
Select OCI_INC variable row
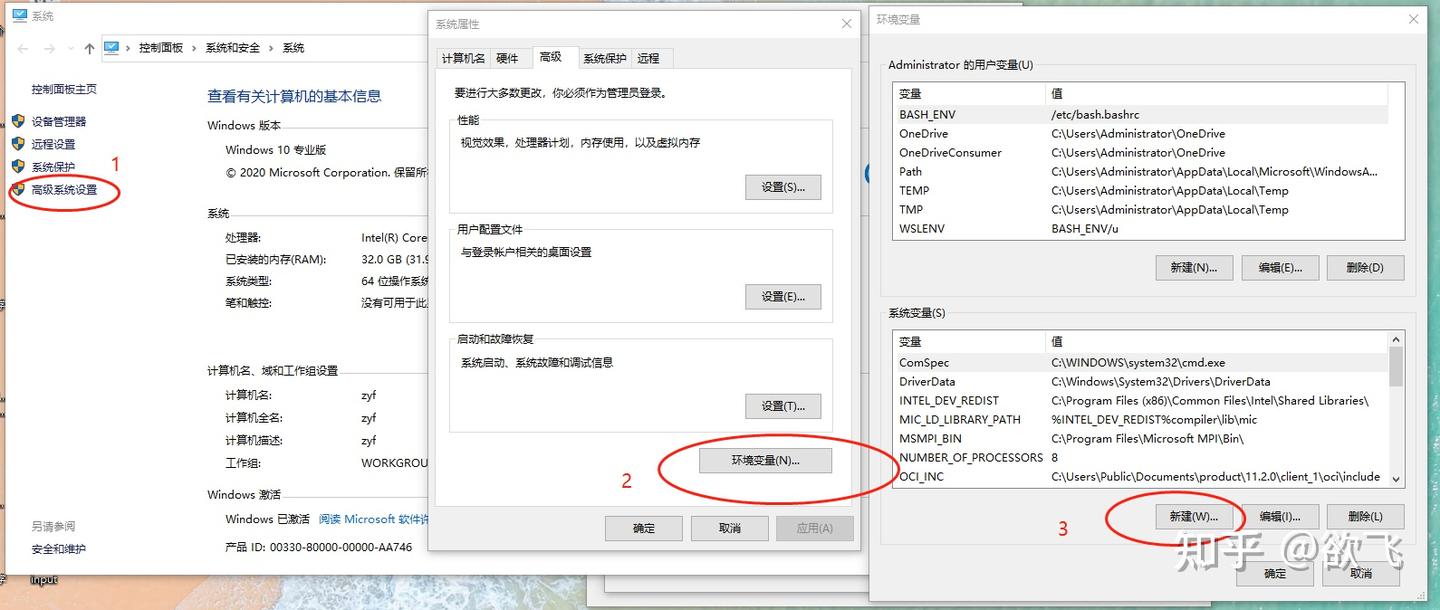click(1140, 477)
